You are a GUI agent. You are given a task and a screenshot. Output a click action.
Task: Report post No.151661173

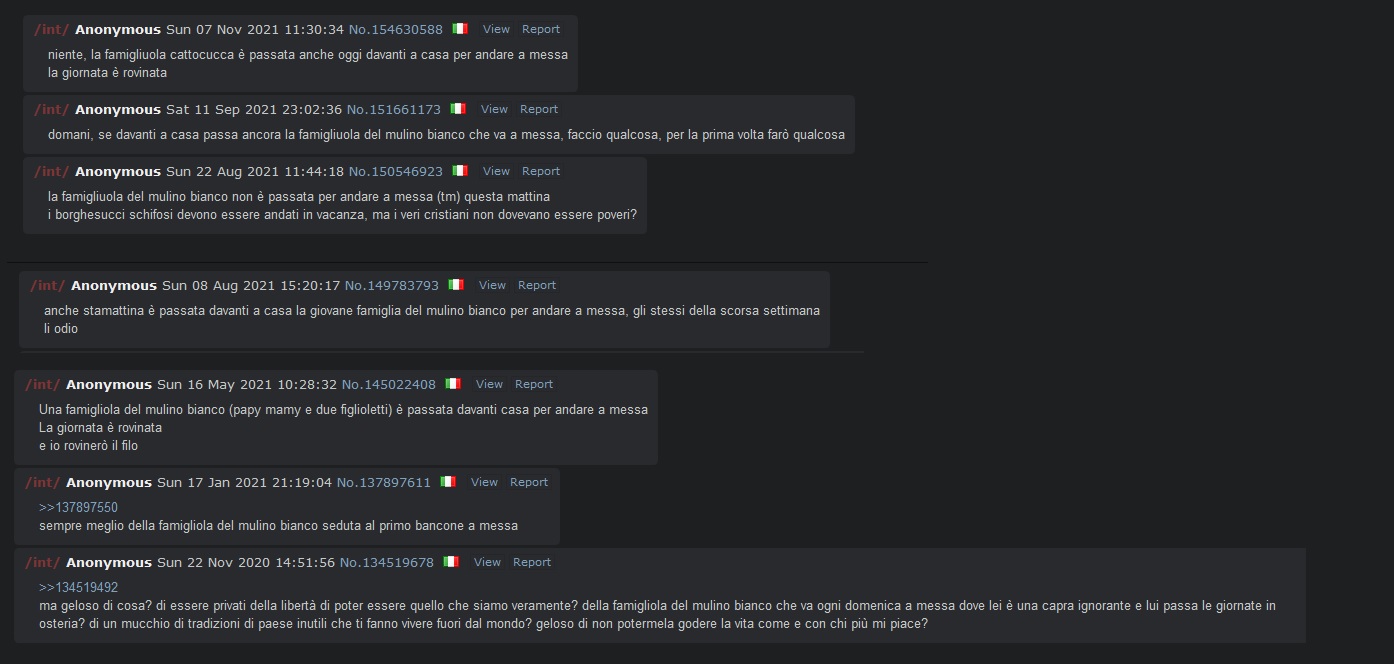[x=539, y=109]
